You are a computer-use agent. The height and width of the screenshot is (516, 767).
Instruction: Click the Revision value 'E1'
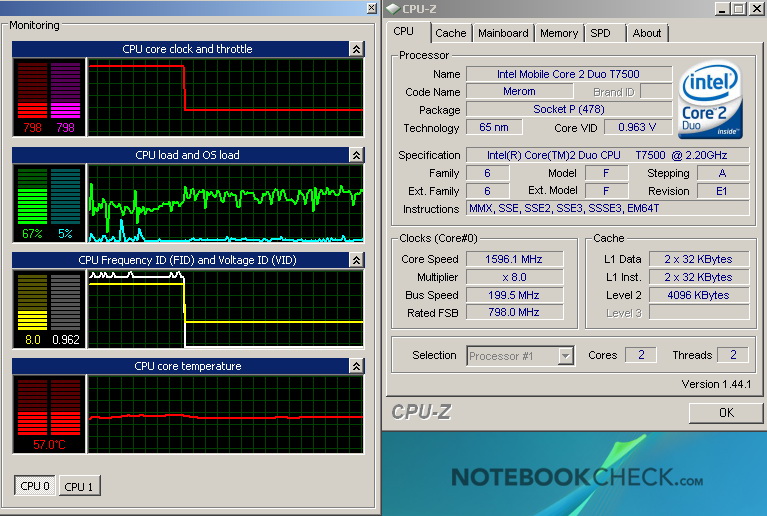723,191
